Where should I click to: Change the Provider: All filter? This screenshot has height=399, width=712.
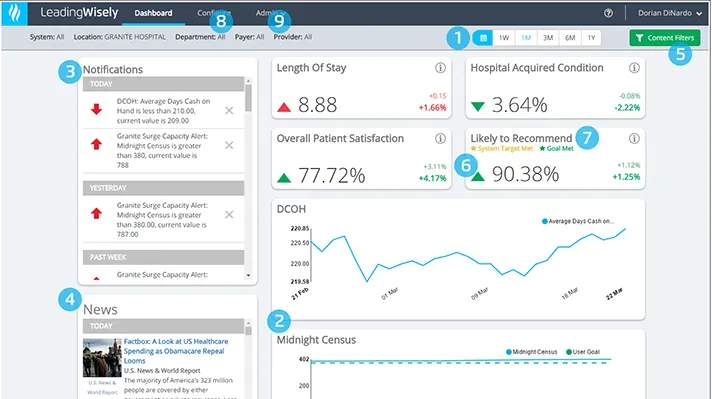(x=292, y=37)
